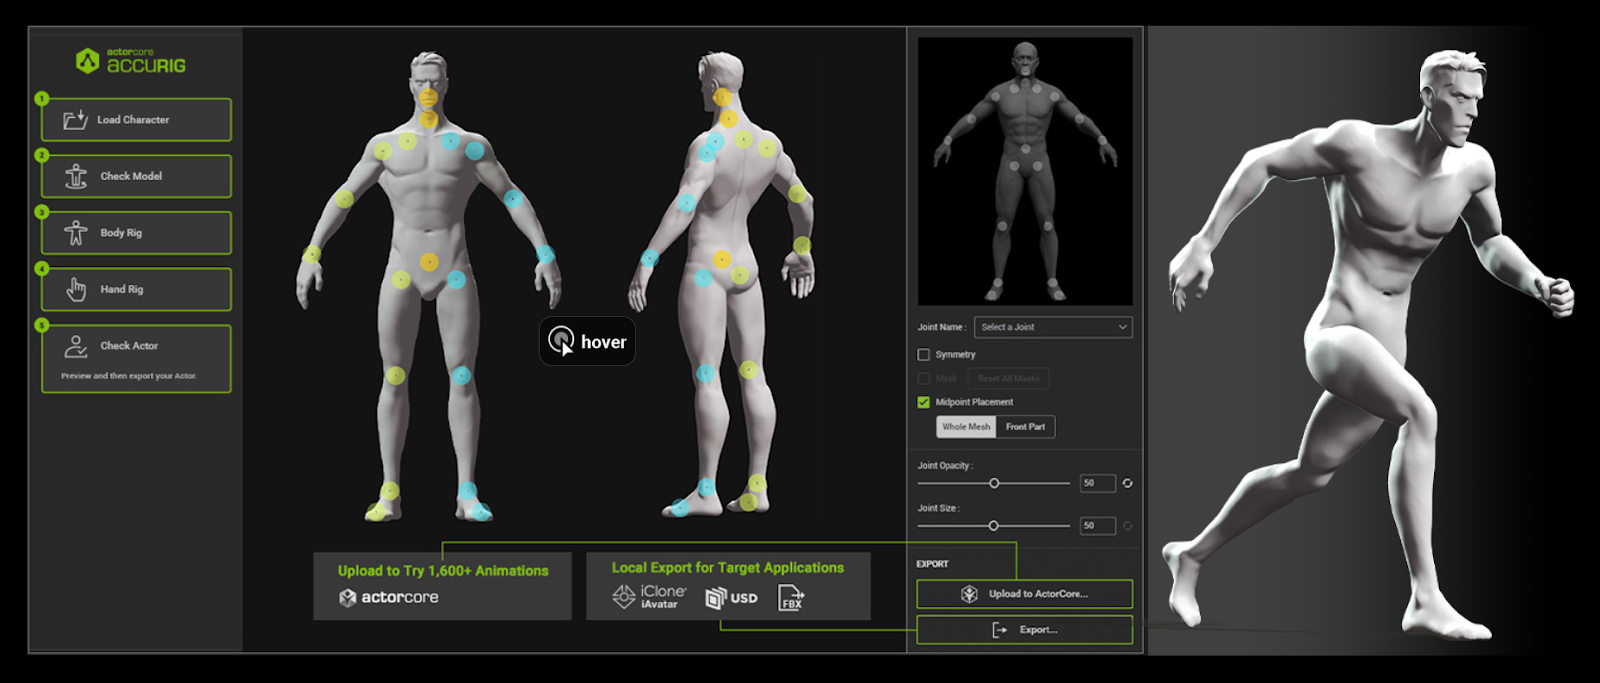
Task: Click the Check Model figure icon
Action: point(76,176)
